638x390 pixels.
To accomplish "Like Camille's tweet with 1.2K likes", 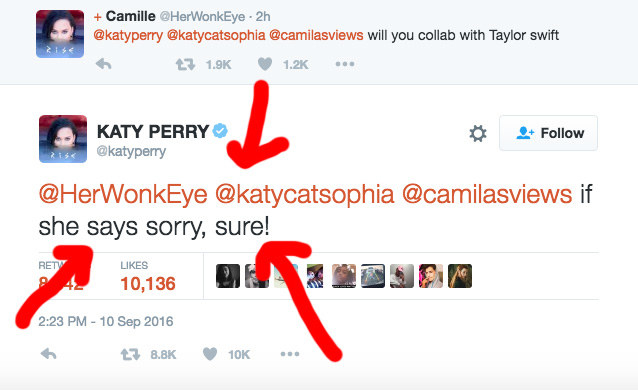I will (265, 64).
